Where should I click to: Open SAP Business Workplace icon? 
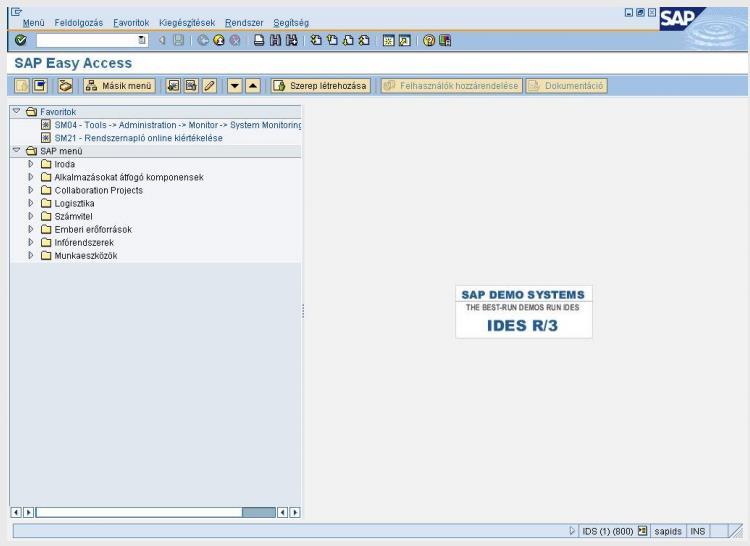[65, 86]
